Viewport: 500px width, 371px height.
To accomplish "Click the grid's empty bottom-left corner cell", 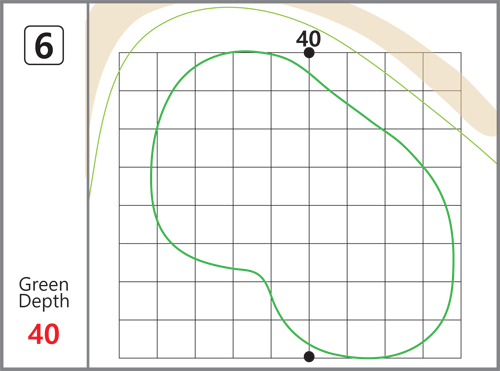I will (x=138, y=339).
